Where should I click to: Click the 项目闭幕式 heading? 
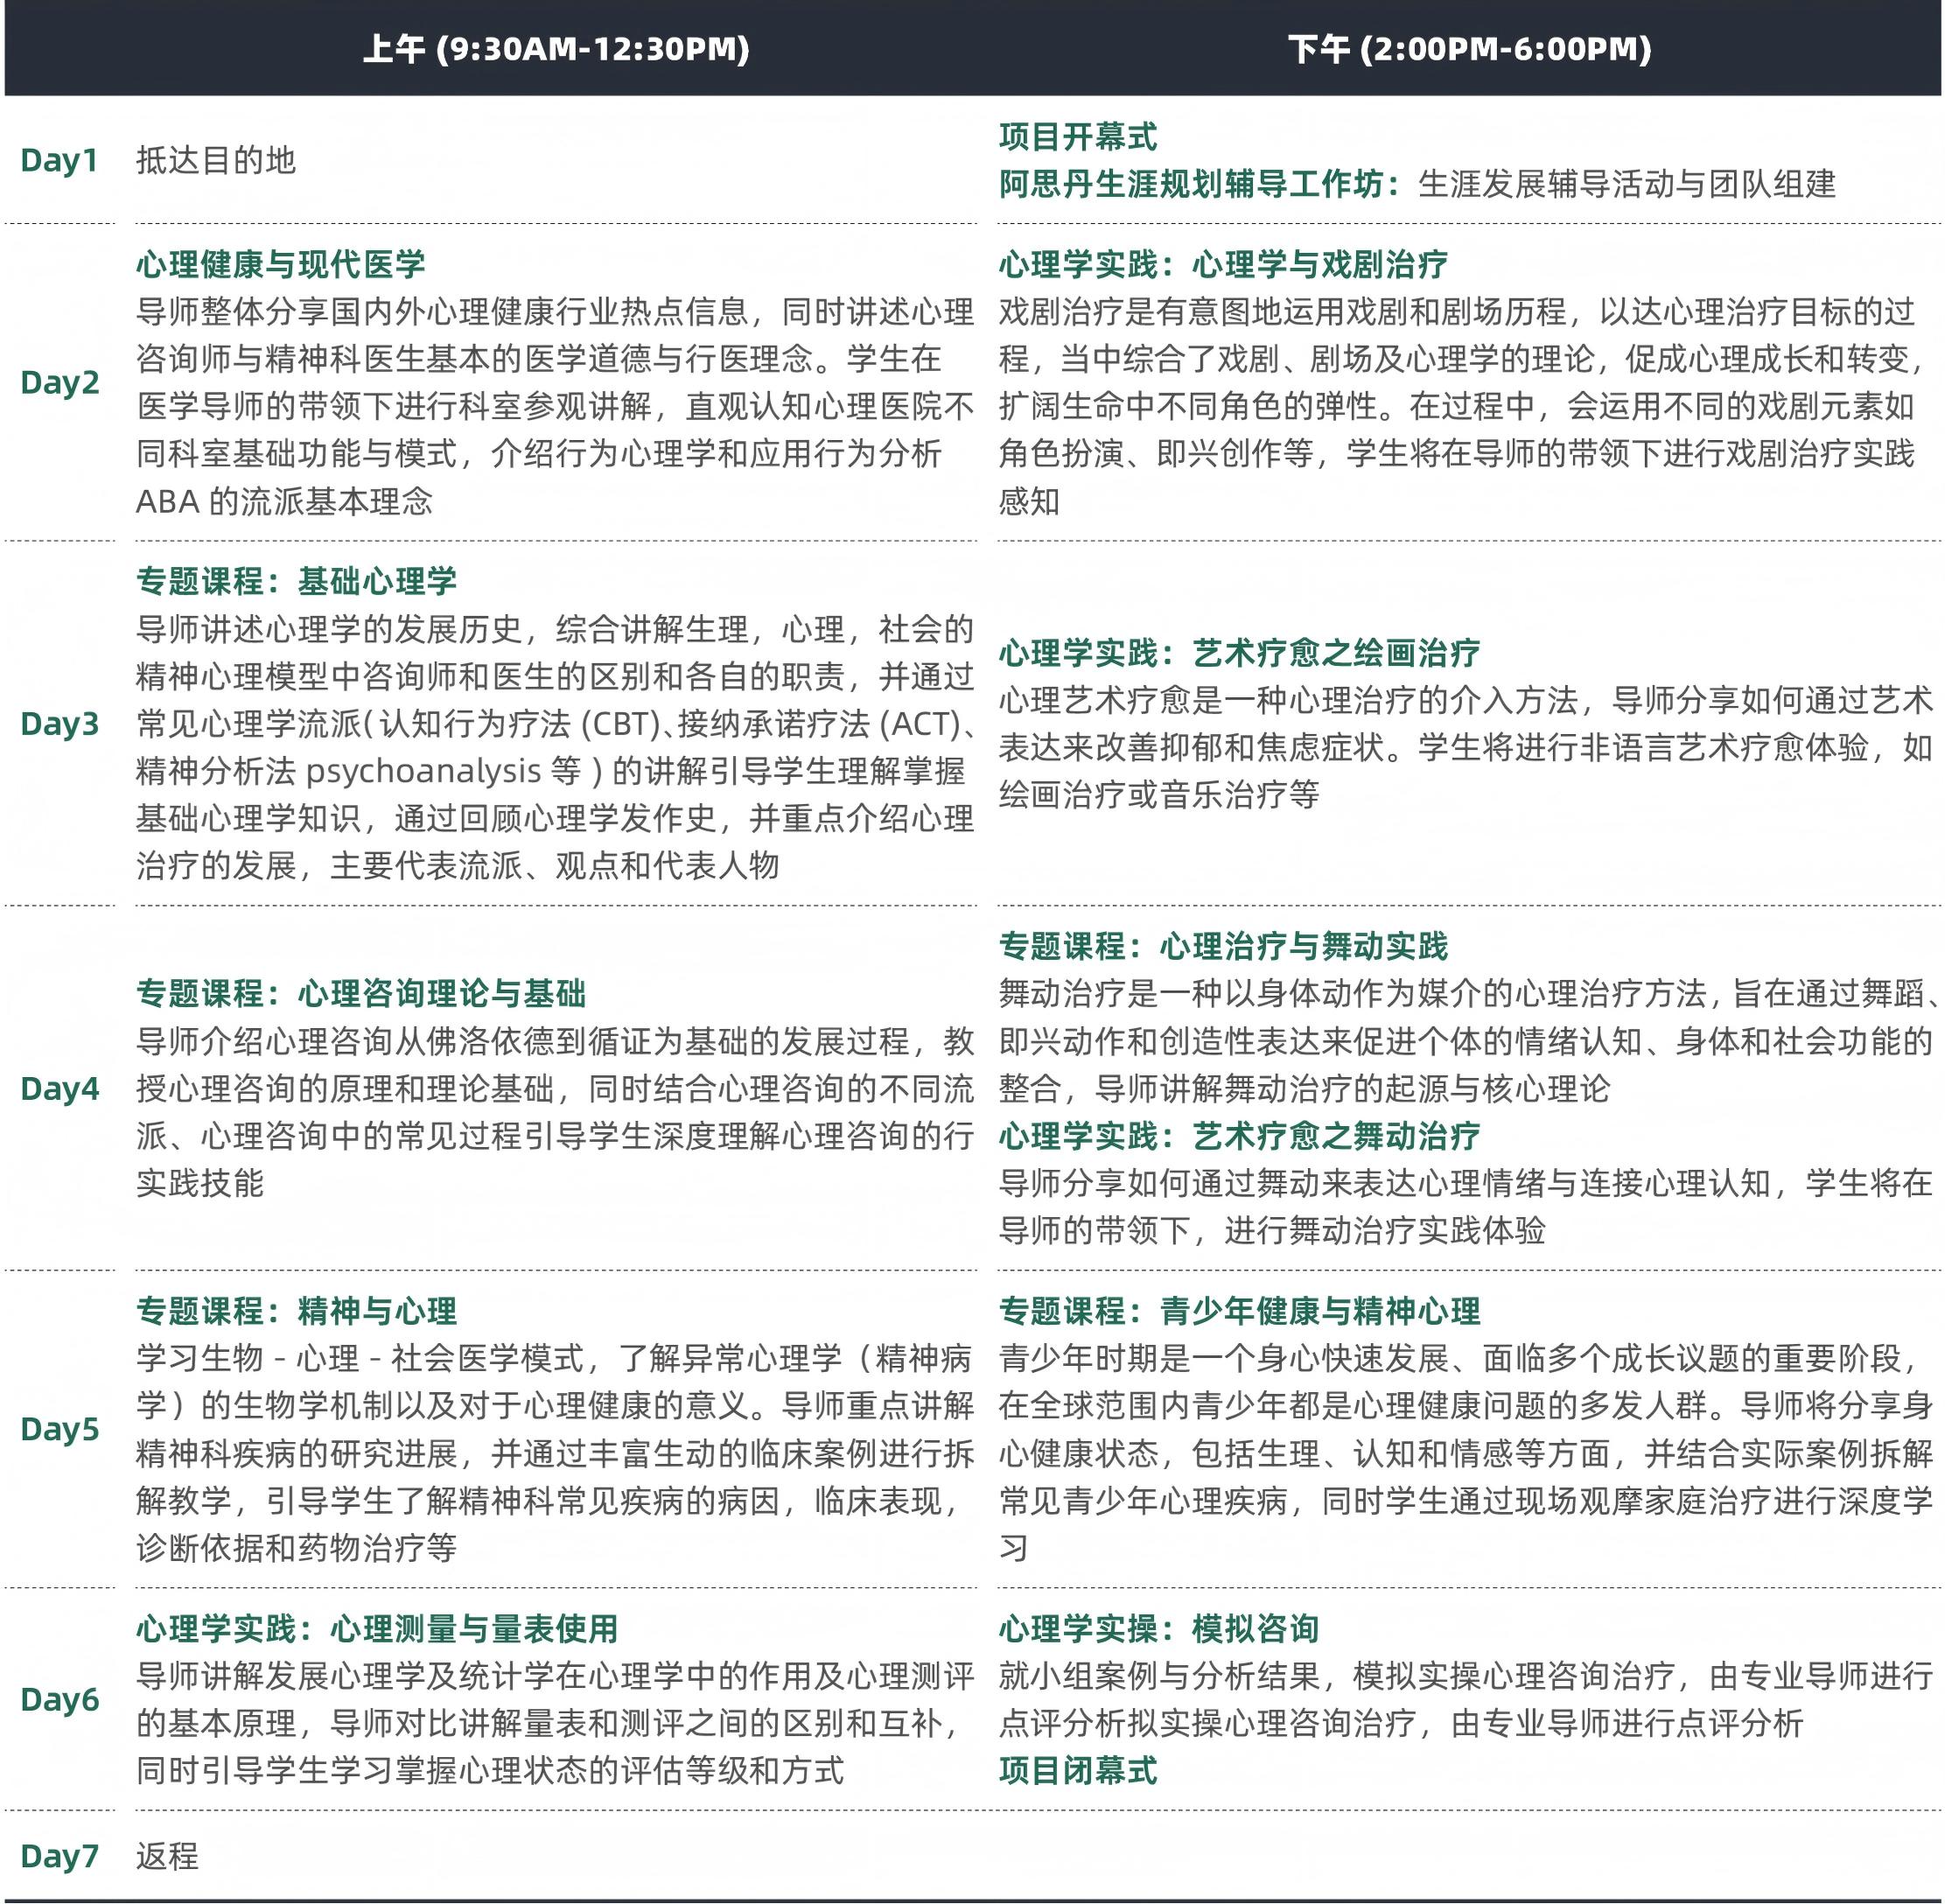pos(1077,1771)
